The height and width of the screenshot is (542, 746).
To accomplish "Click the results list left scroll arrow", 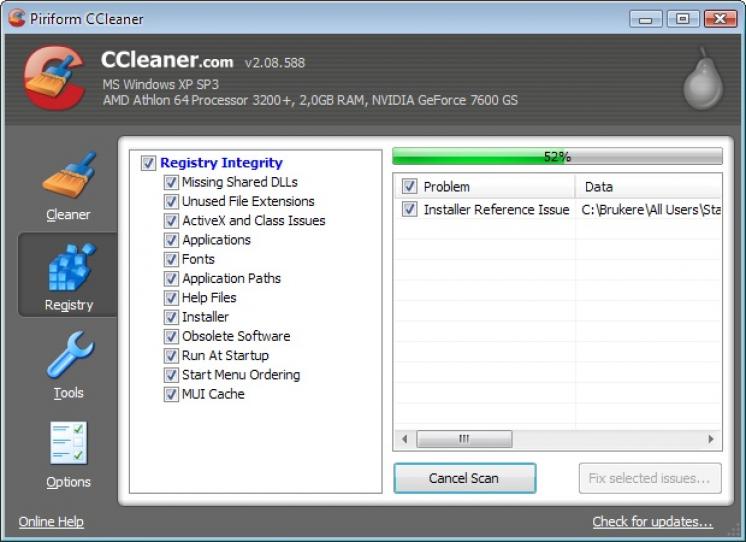I will point(404,439).
